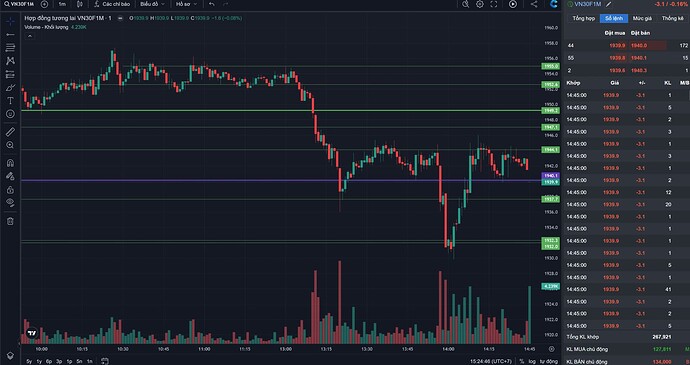Select the forecasting and measurement tool
Screen dimensions: 690x365
pyautogui.click(x=10, y=74)
